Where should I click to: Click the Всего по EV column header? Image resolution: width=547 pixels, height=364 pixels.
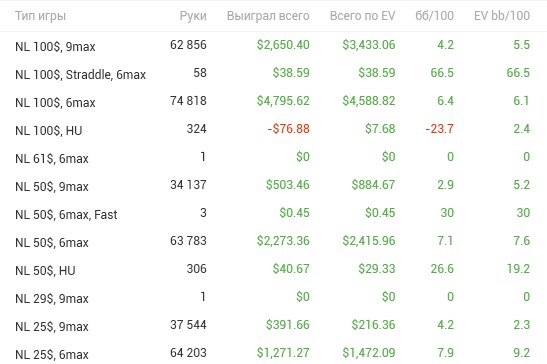[x=362, y=16]
